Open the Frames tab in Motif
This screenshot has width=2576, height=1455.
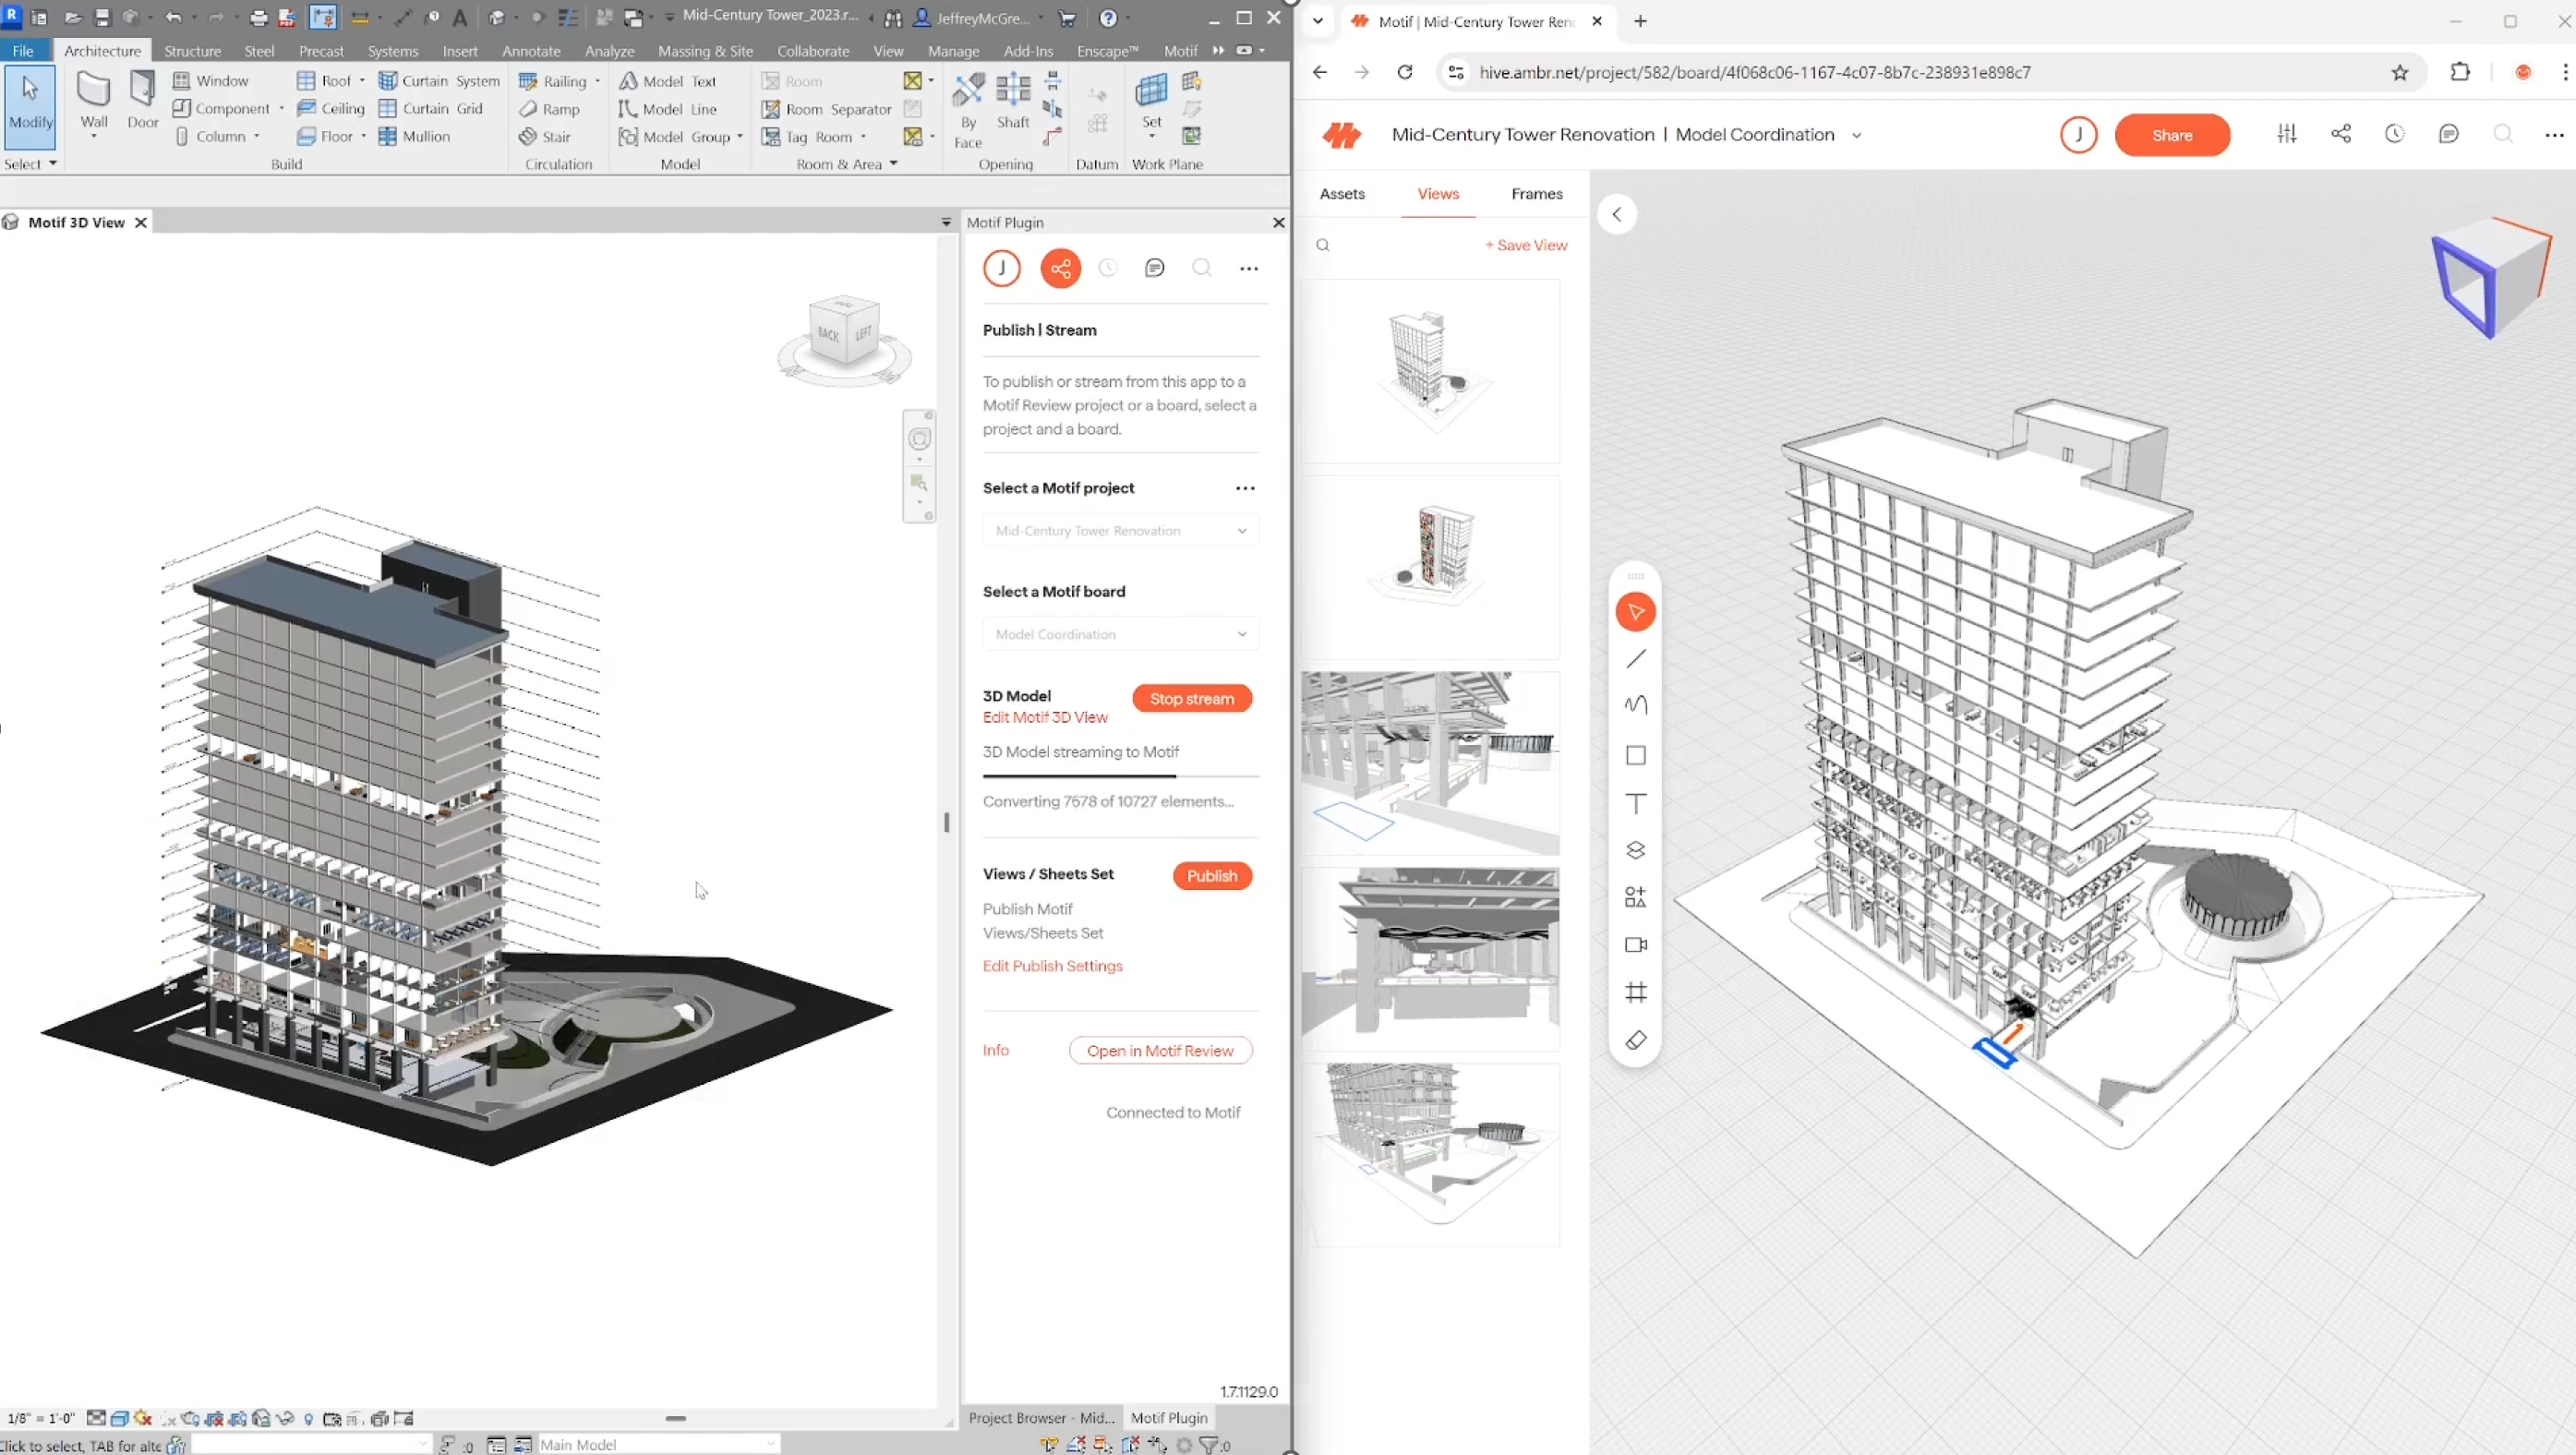tap(1536, 194)
